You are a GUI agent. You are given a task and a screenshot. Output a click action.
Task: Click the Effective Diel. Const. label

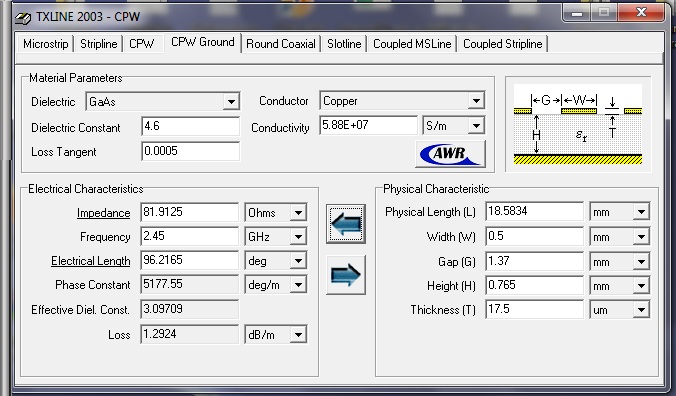(80, 310)
